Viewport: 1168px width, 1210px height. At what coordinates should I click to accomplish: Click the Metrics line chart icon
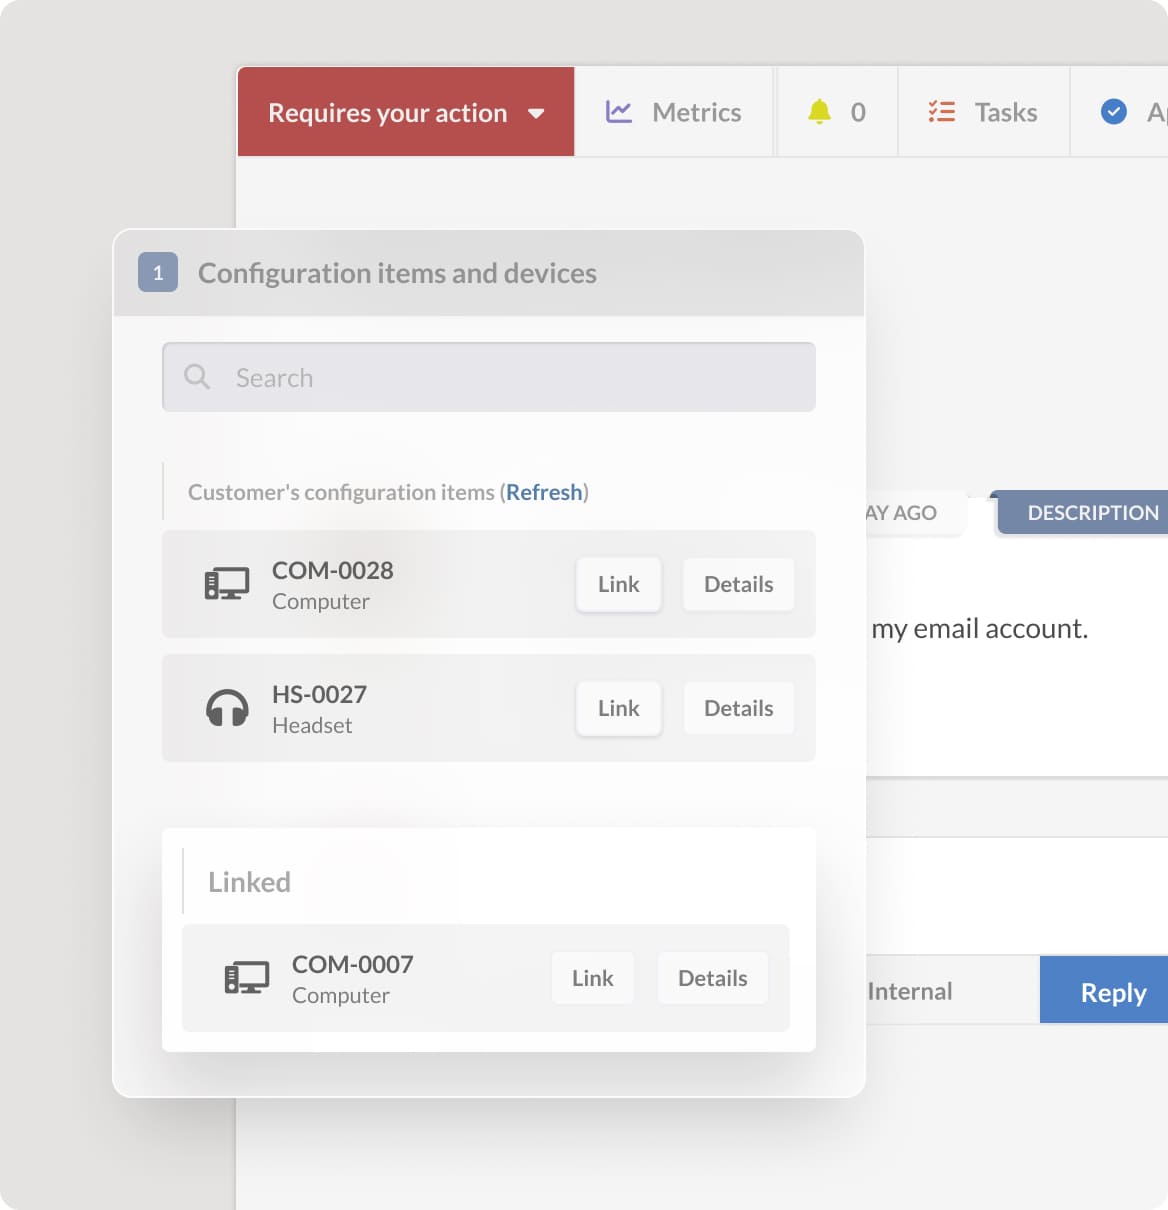[619, 112]
